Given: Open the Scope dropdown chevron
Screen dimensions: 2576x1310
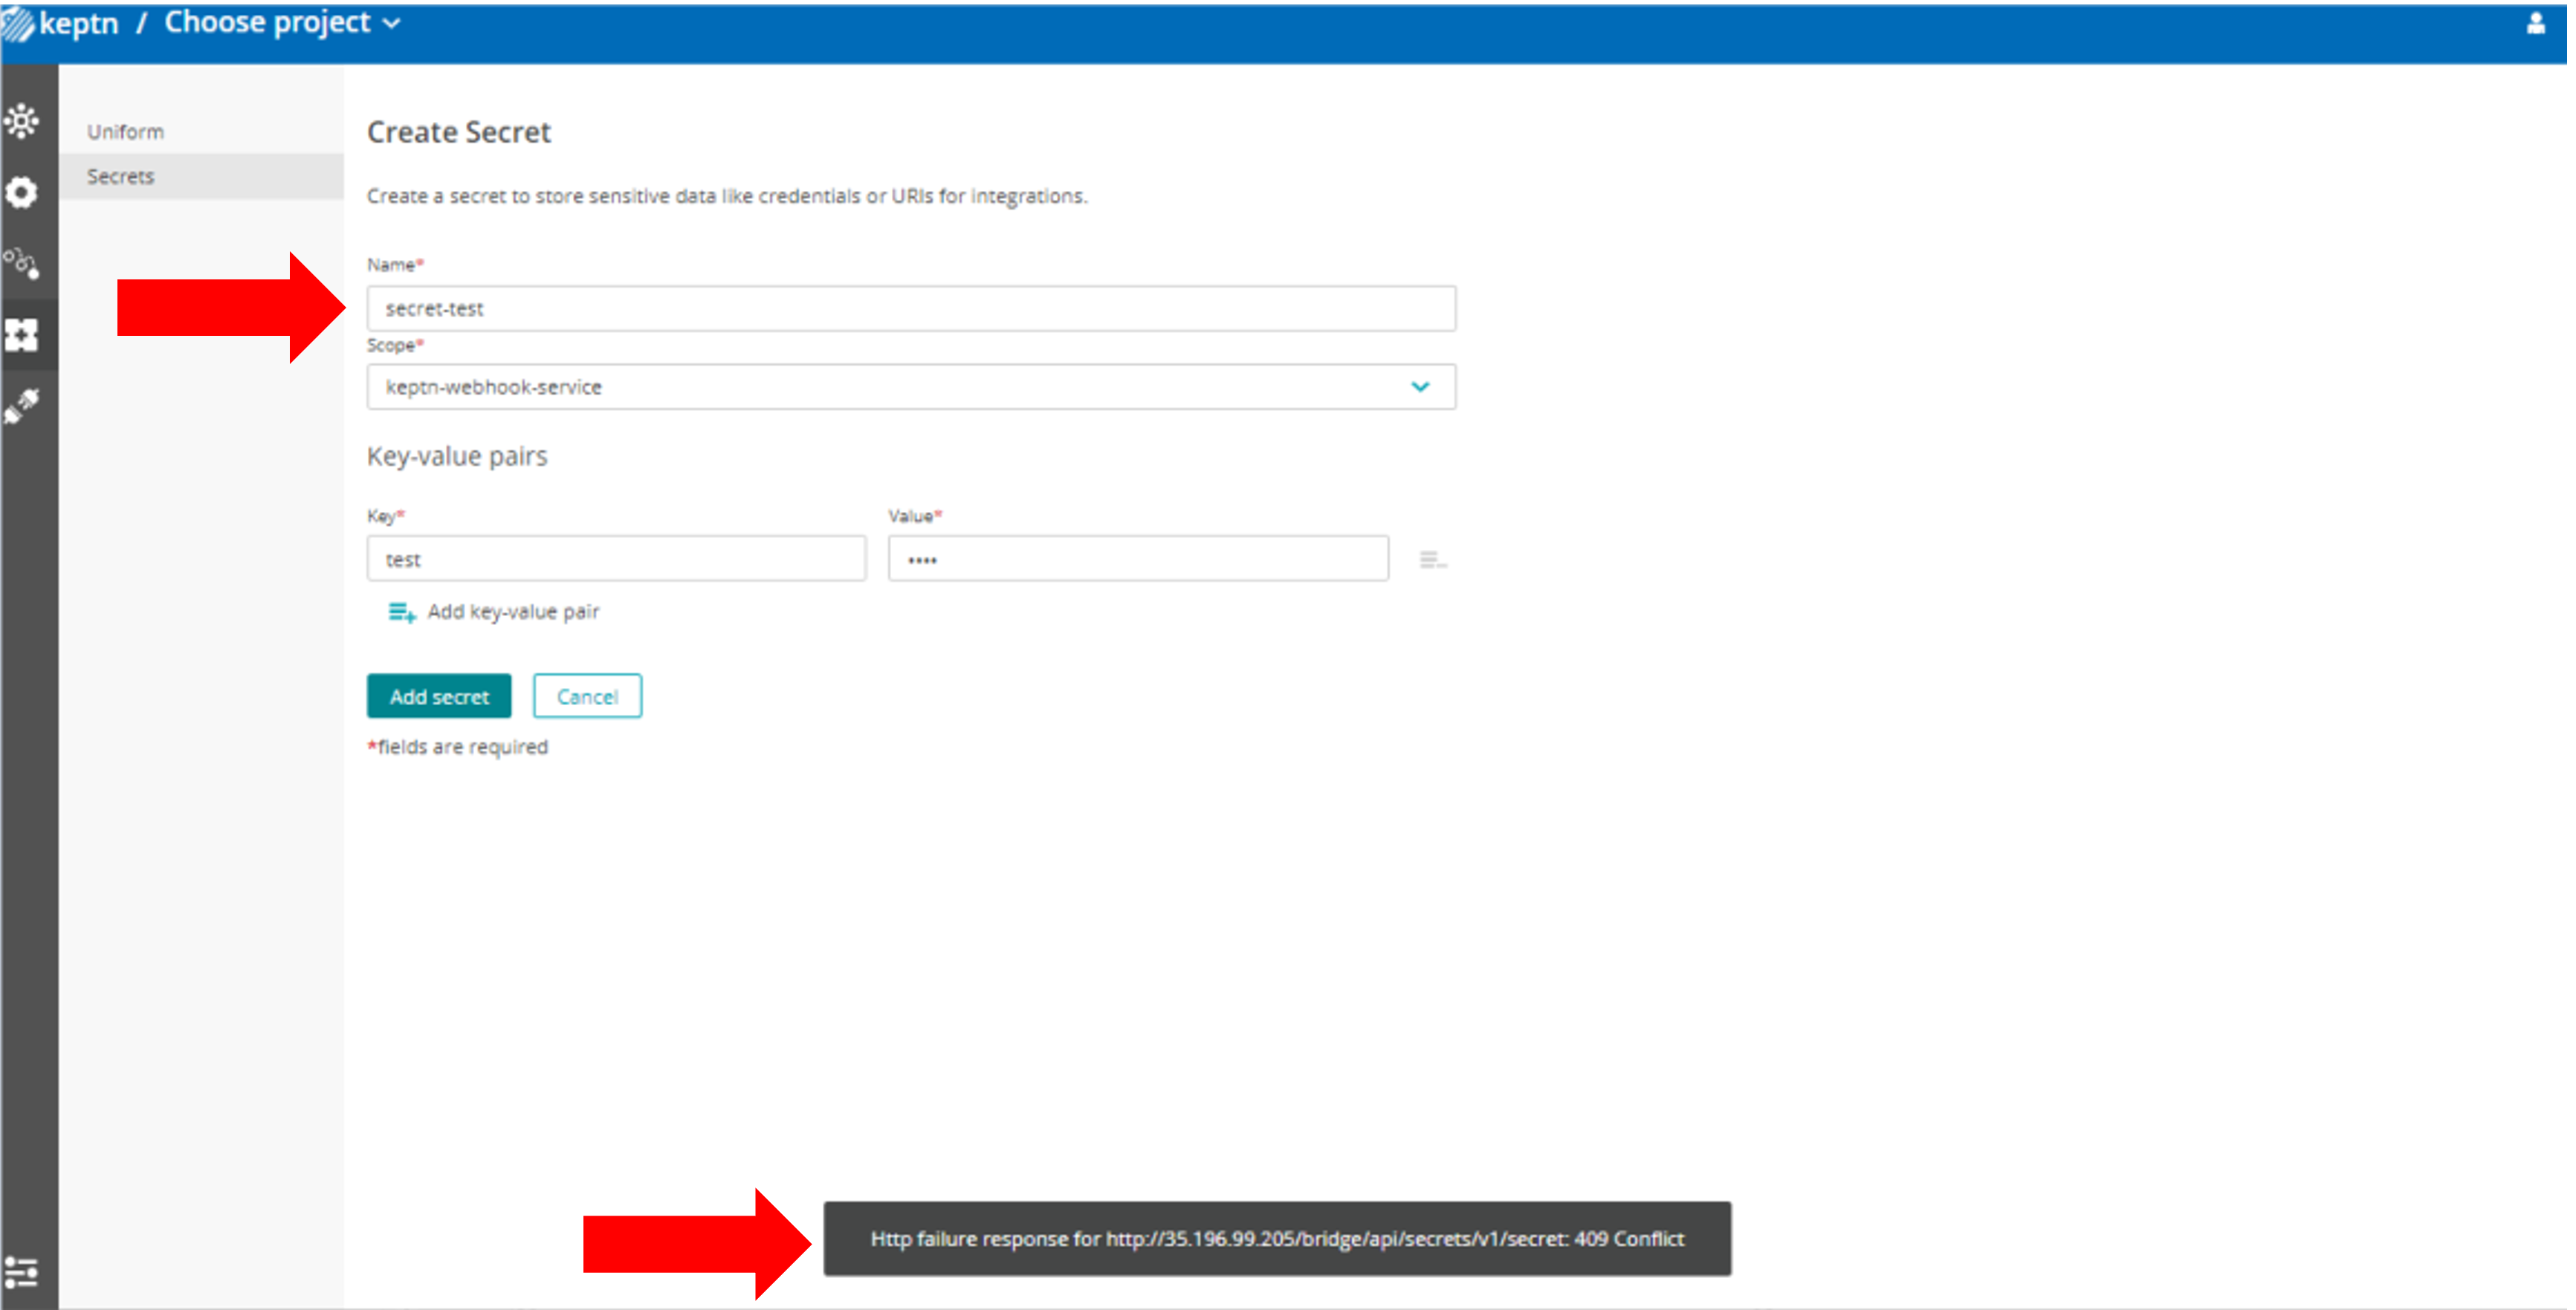Looking at the screenshot, I should click(1420, 387).
